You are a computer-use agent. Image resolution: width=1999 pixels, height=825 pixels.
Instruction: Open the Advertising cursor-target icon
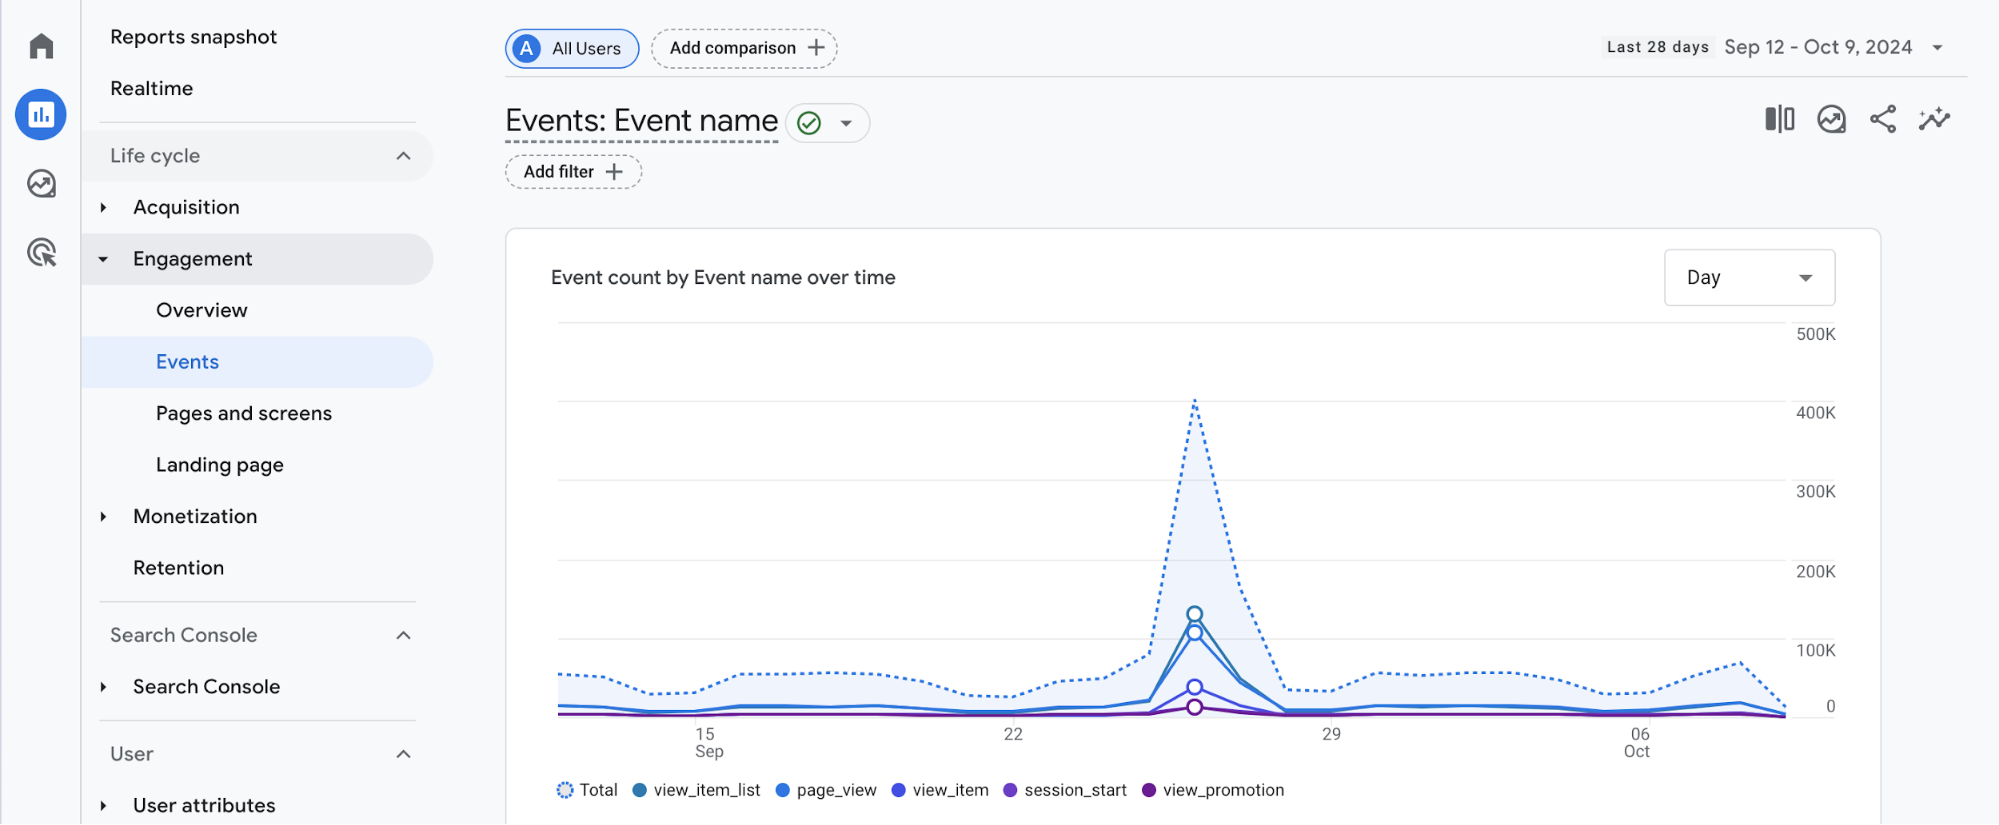[41, 252]
